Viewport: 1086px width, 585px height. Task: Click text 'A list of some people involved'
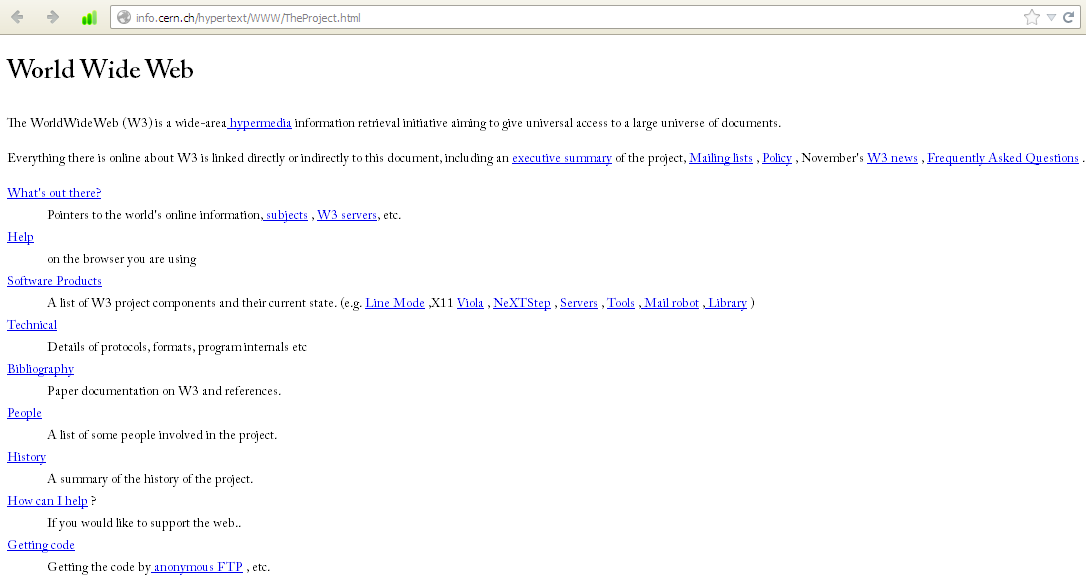[x=131, y=435]
